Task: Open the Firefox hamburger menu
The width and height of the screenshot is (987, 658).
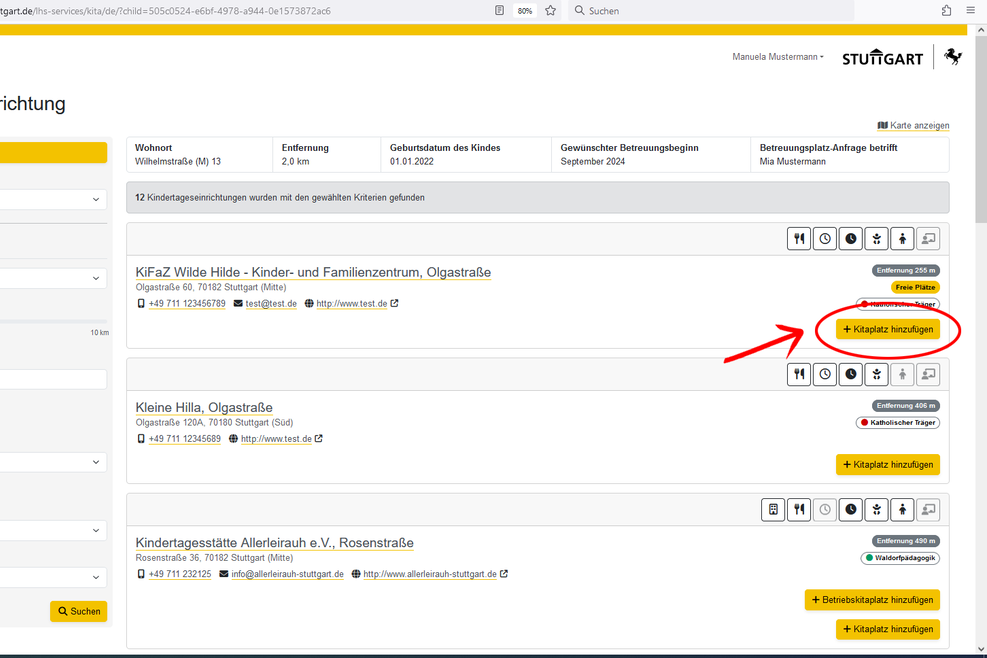Action: click(x=971, y=11)
